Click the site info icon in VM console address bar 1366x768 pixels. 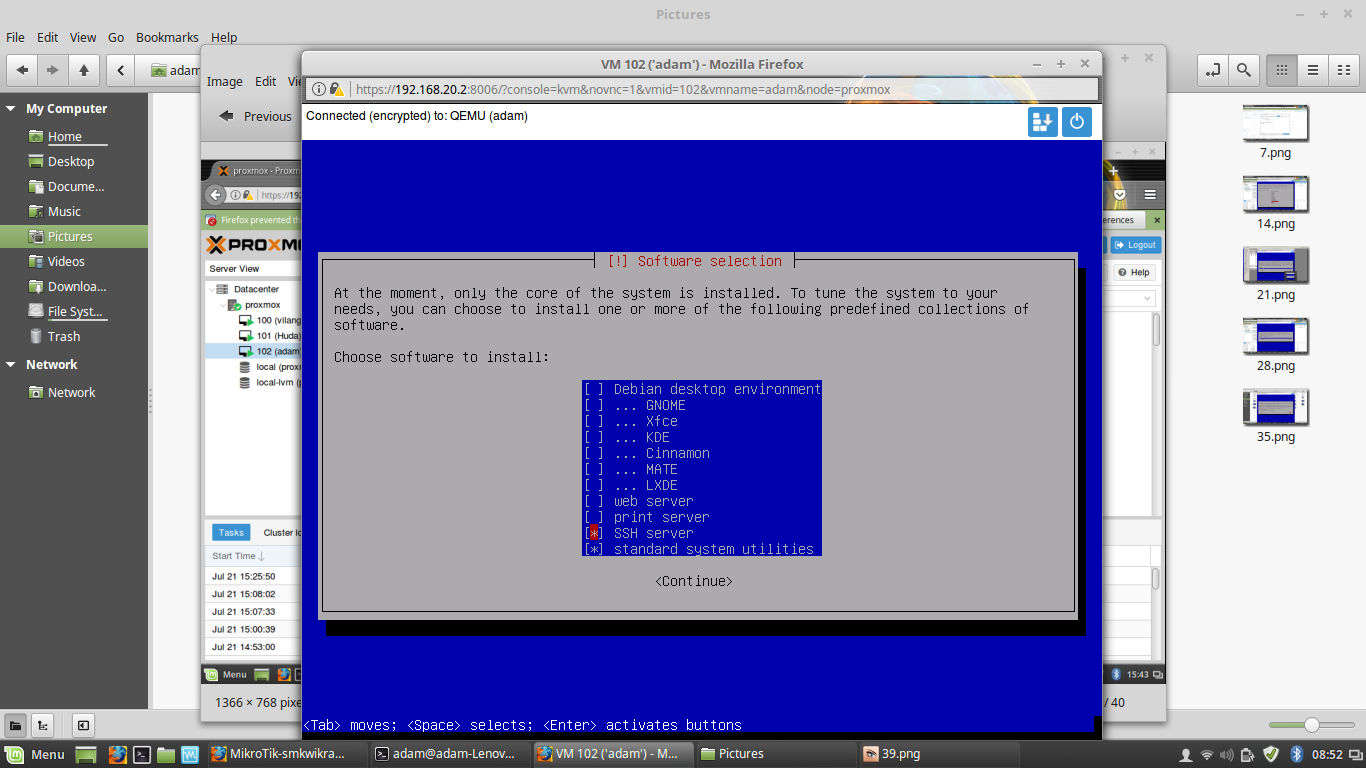point(319,89)
